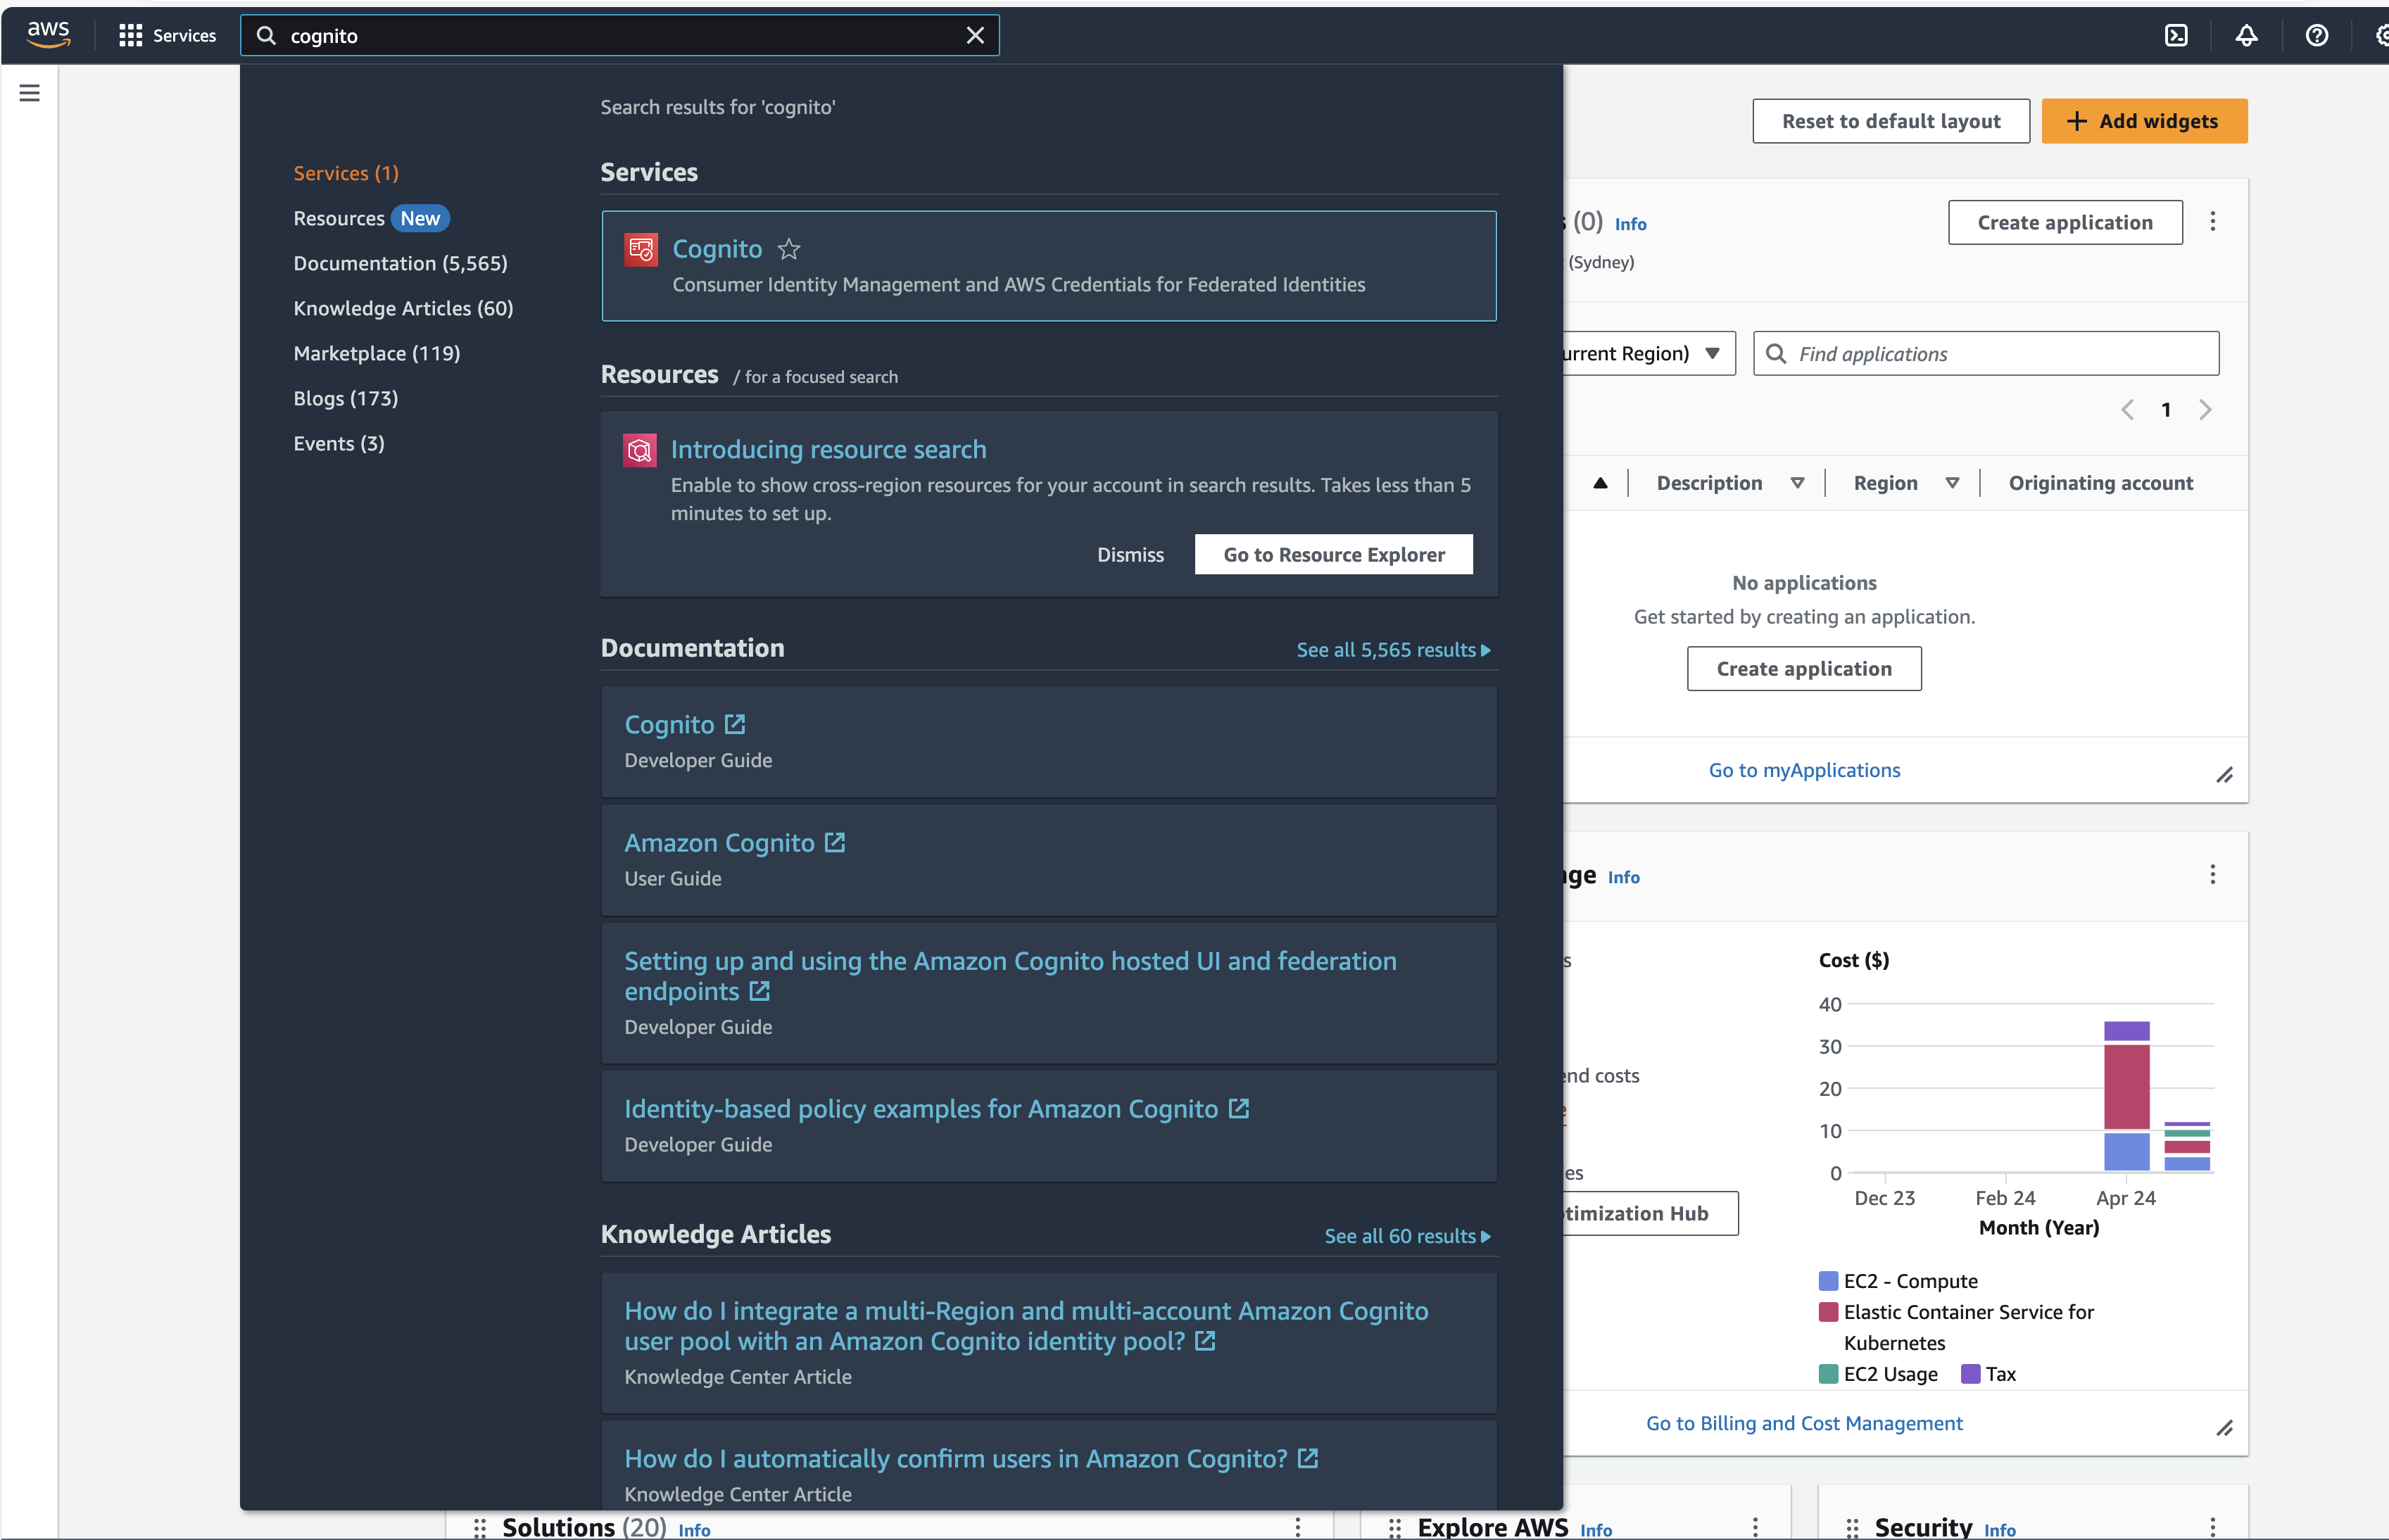
Task: Open the Cognito service result
Action: pyautogui.click(x=717, y=249)
